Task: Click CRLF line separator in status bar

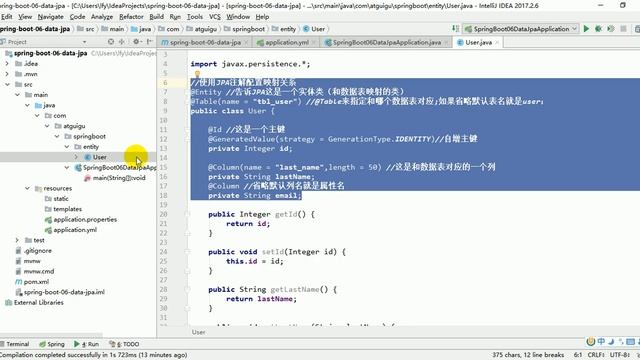Action: pyautogui.click(x=596, y=355)
